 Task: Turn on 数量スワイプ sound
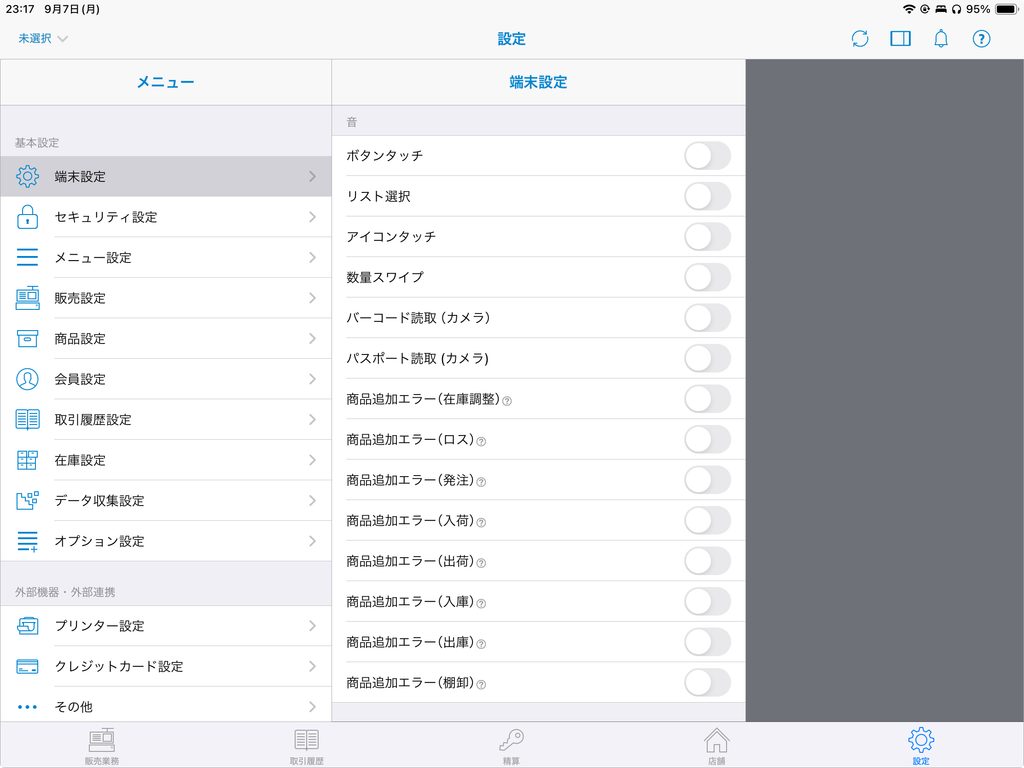coord(707,278)
